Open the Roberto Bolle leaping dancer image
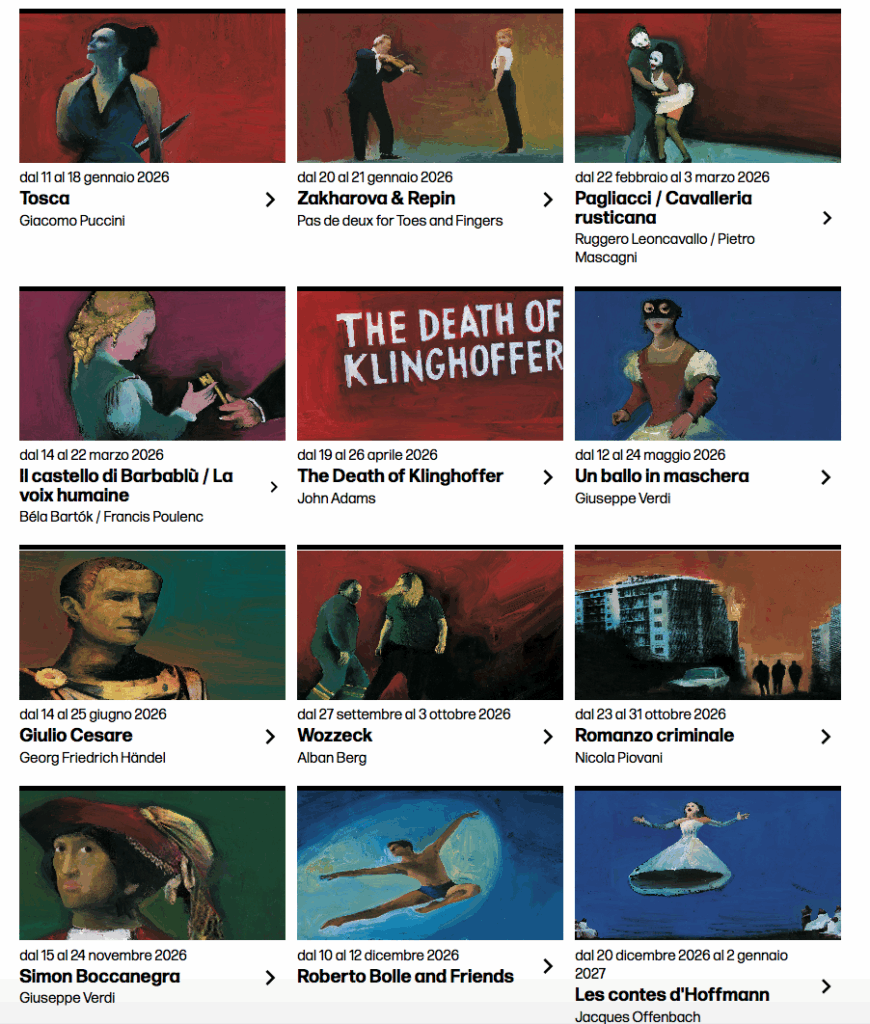 430,863
